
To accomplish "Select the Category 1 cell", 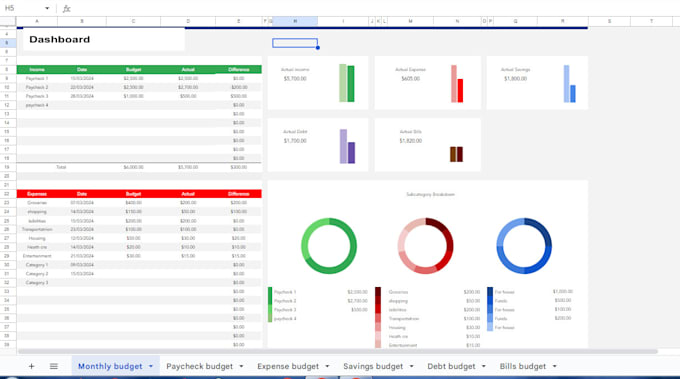I will [x=37, y=265].
